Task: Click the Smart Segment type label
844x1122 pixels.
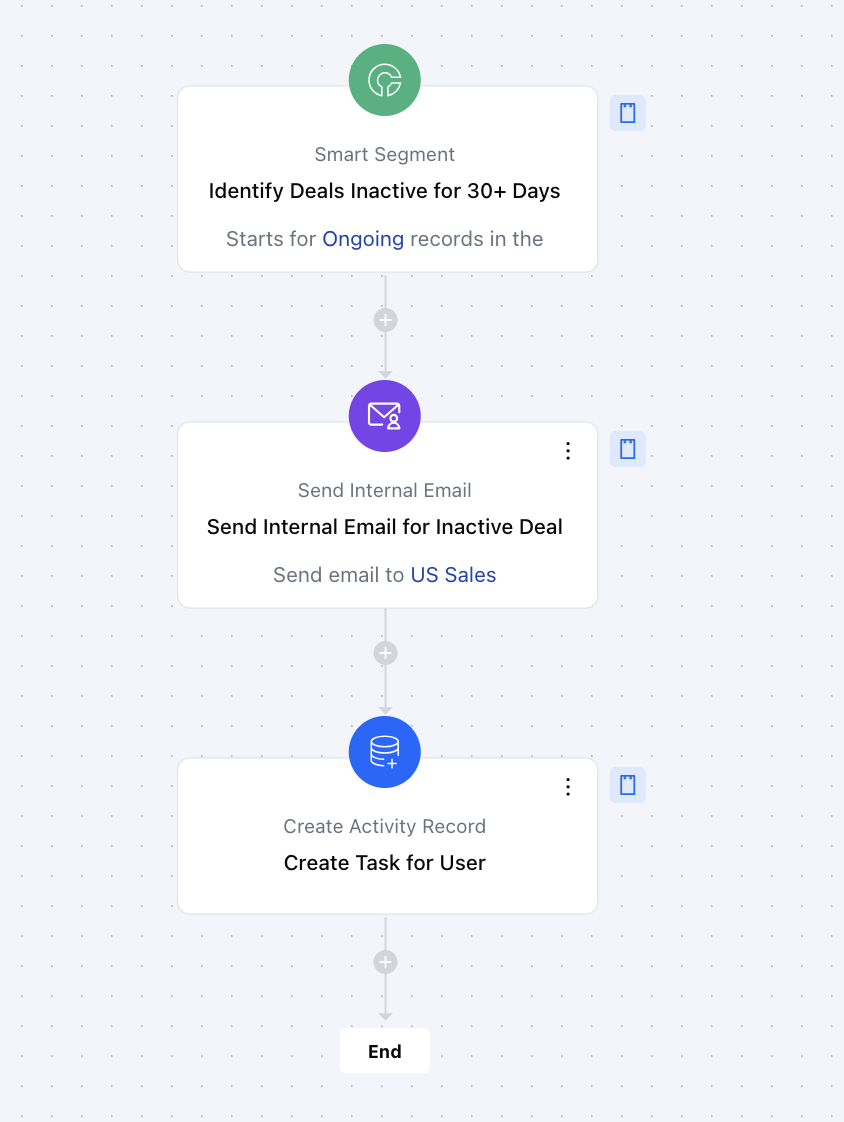Action: [384, 155]
